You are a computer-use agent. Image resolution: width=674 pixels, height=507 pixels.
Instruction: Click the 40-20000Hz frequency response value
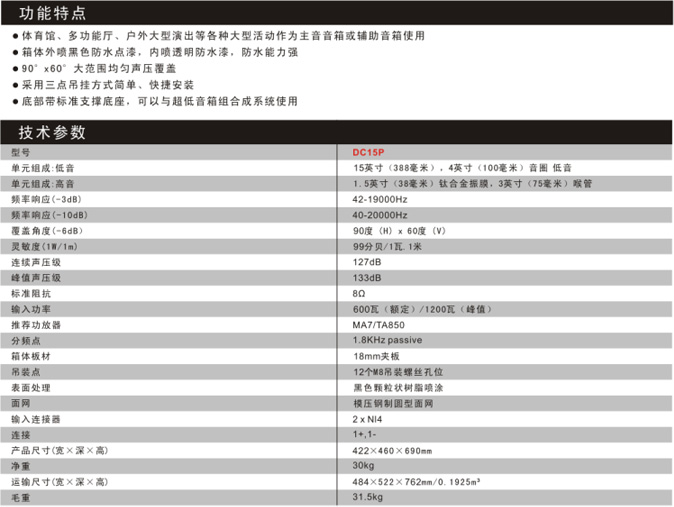coord(380,215)
